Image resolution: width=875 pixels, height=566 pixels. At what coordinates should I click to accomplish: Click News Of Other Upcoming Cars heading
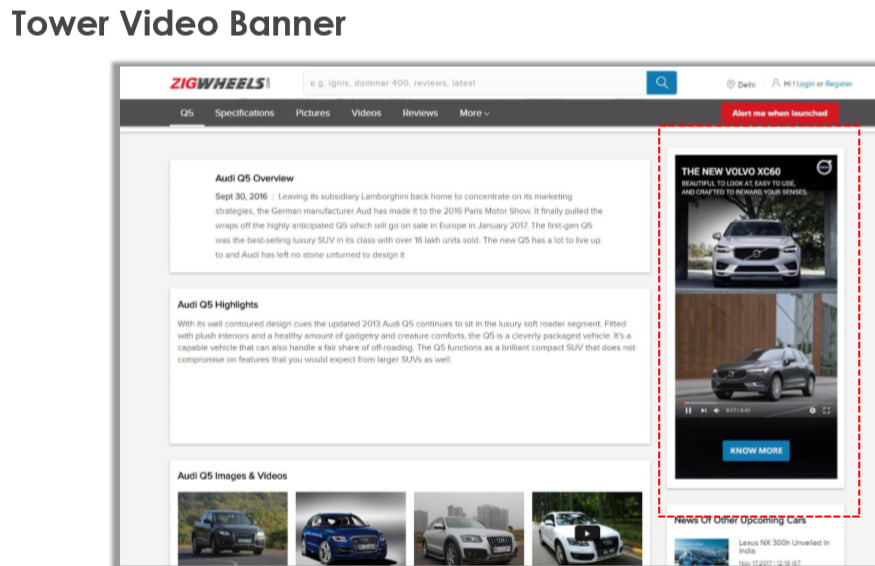point(740,520)
